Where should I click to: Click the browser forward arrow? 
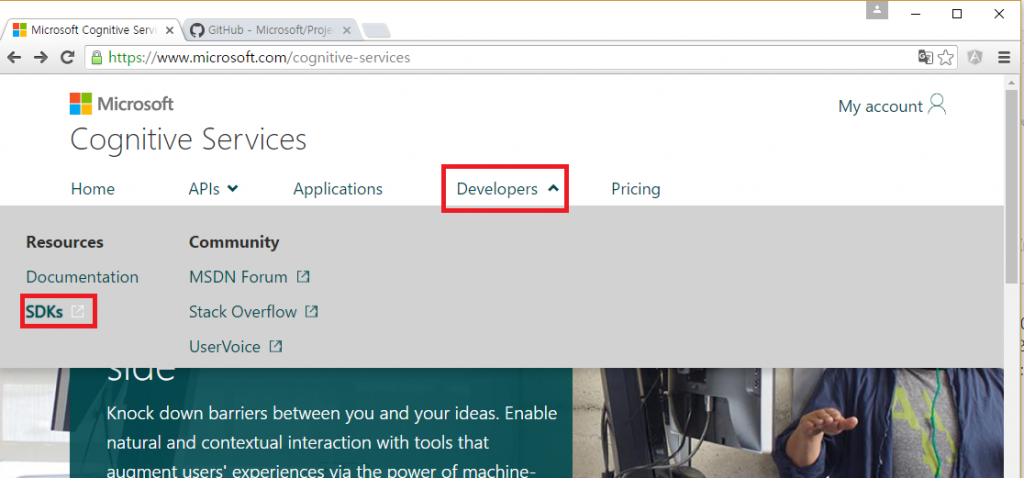click(41, 58)
